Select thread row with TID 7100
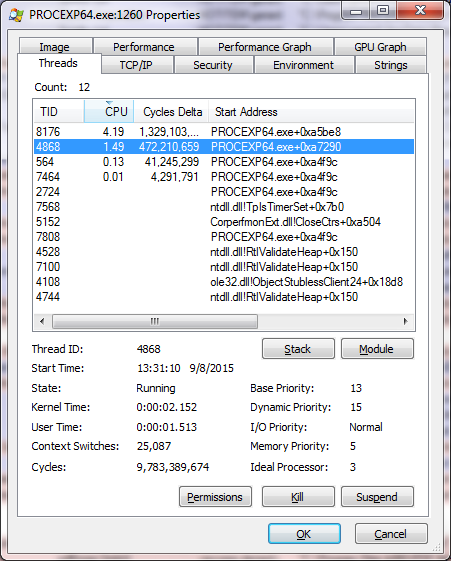 [224, 267]
